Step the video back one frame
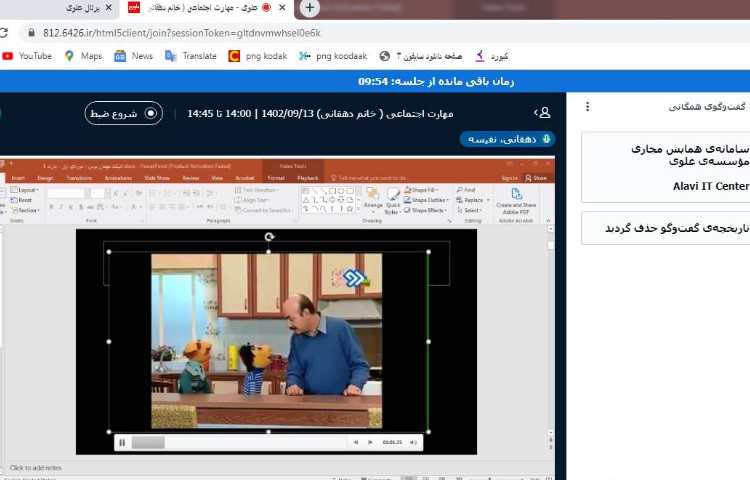Viewport: 750px width, 480px height. 356,442
